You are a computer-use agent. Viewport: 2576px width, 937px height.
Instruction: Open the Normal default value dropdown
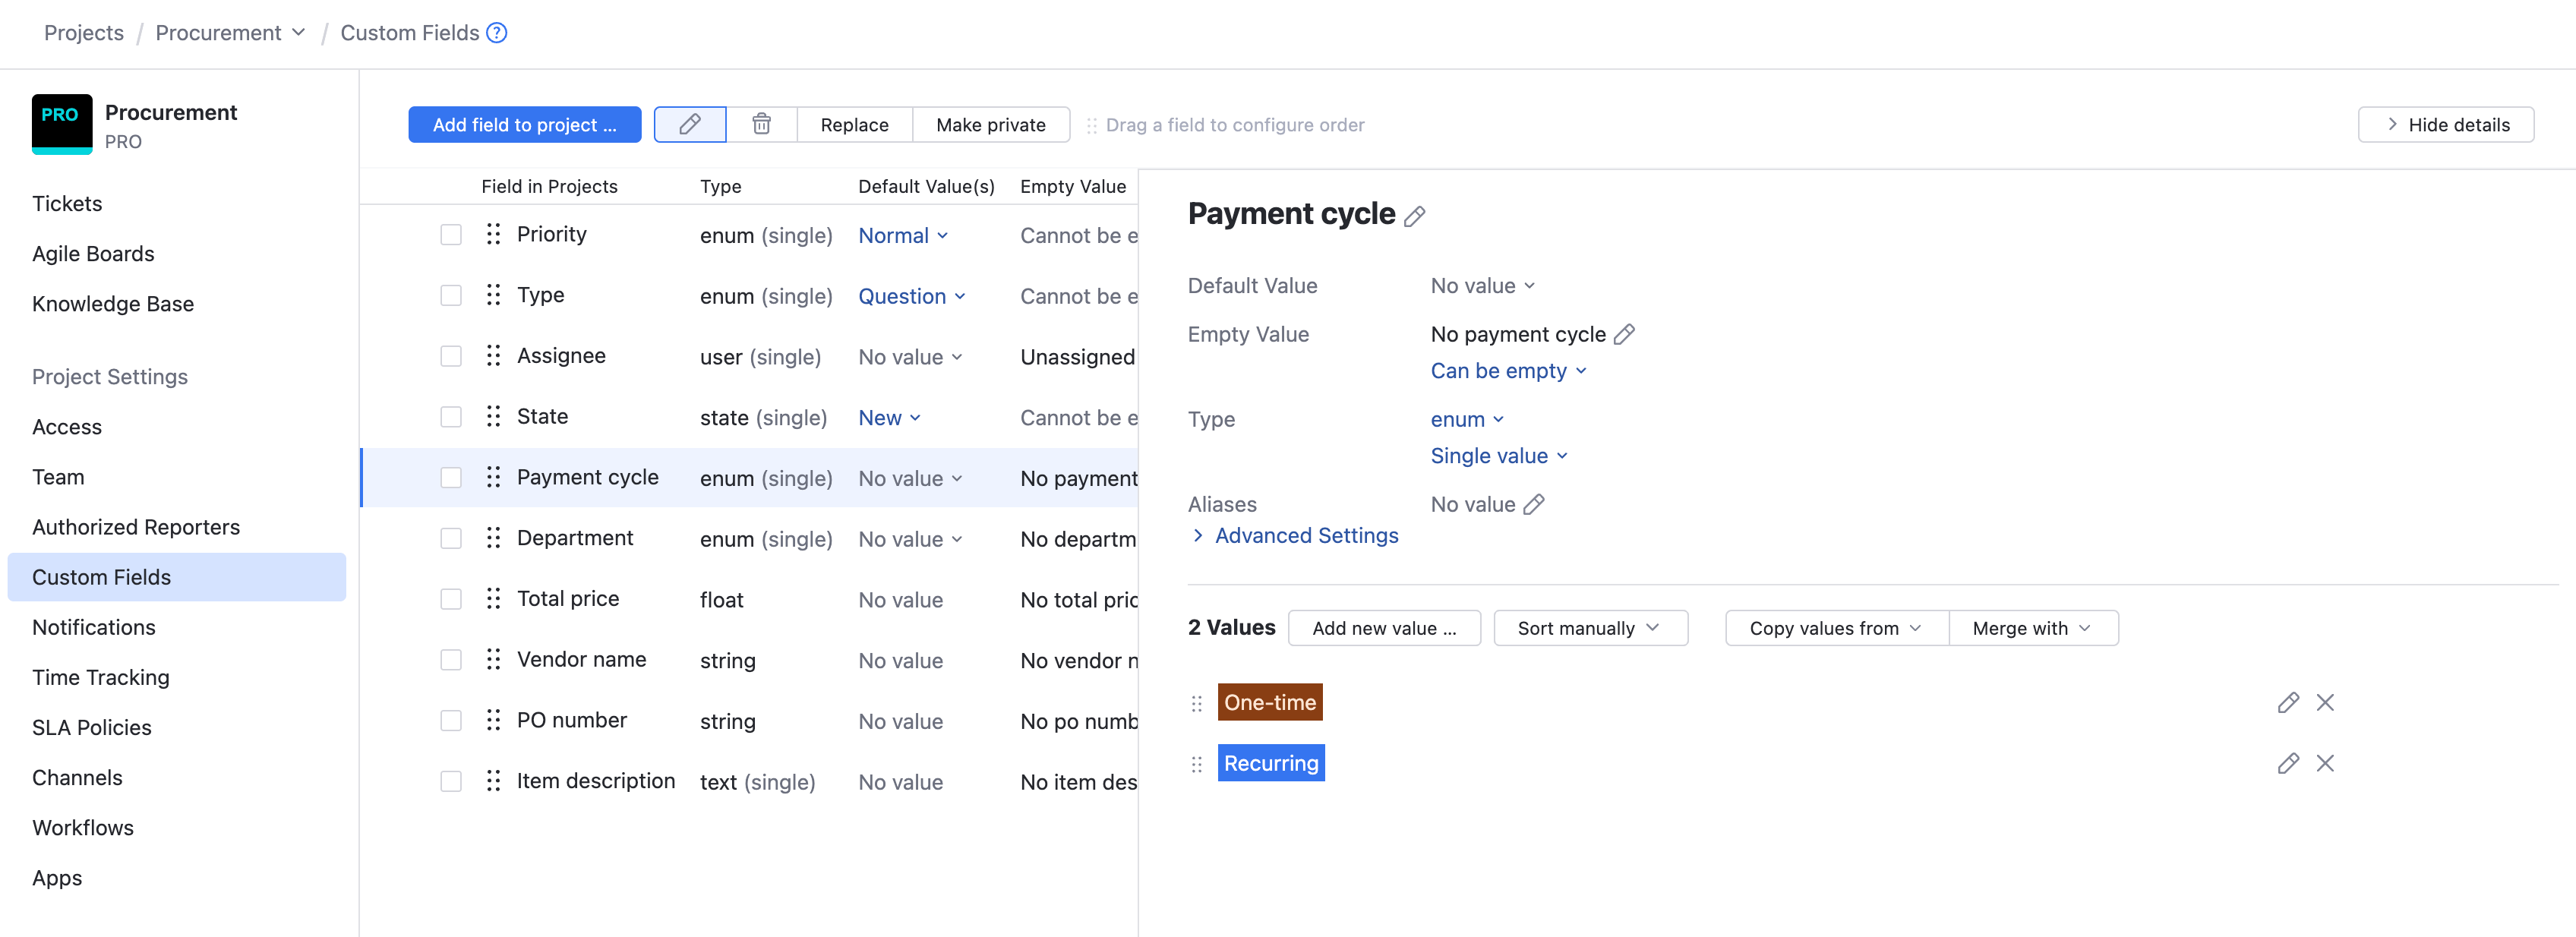coord(901,235)
